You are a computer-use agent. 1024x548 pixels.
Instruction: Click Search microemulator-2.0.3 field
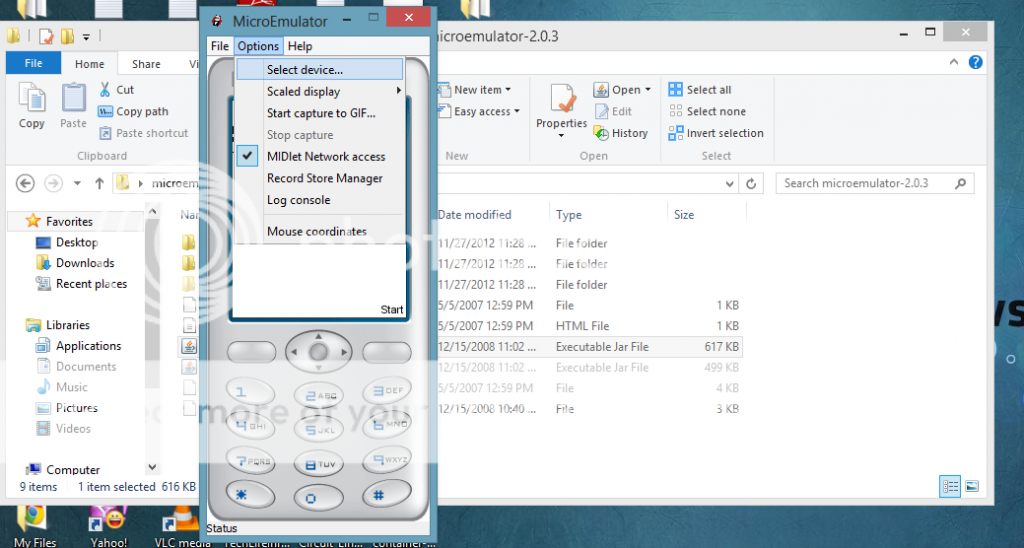point(874,184)
